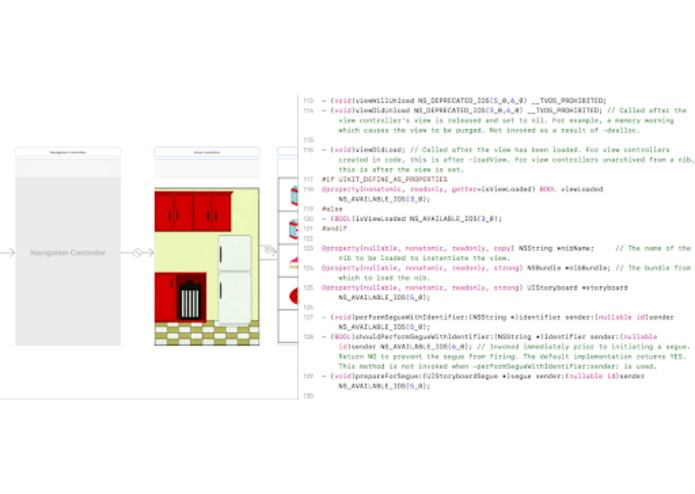
Task: Click line number 113 in gutter
Action: coord(308,101)
